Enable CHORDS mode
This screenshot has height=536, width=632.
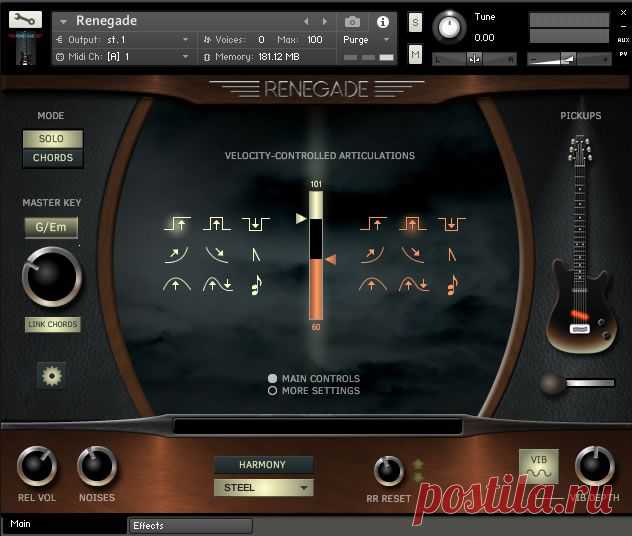[53, 158]
